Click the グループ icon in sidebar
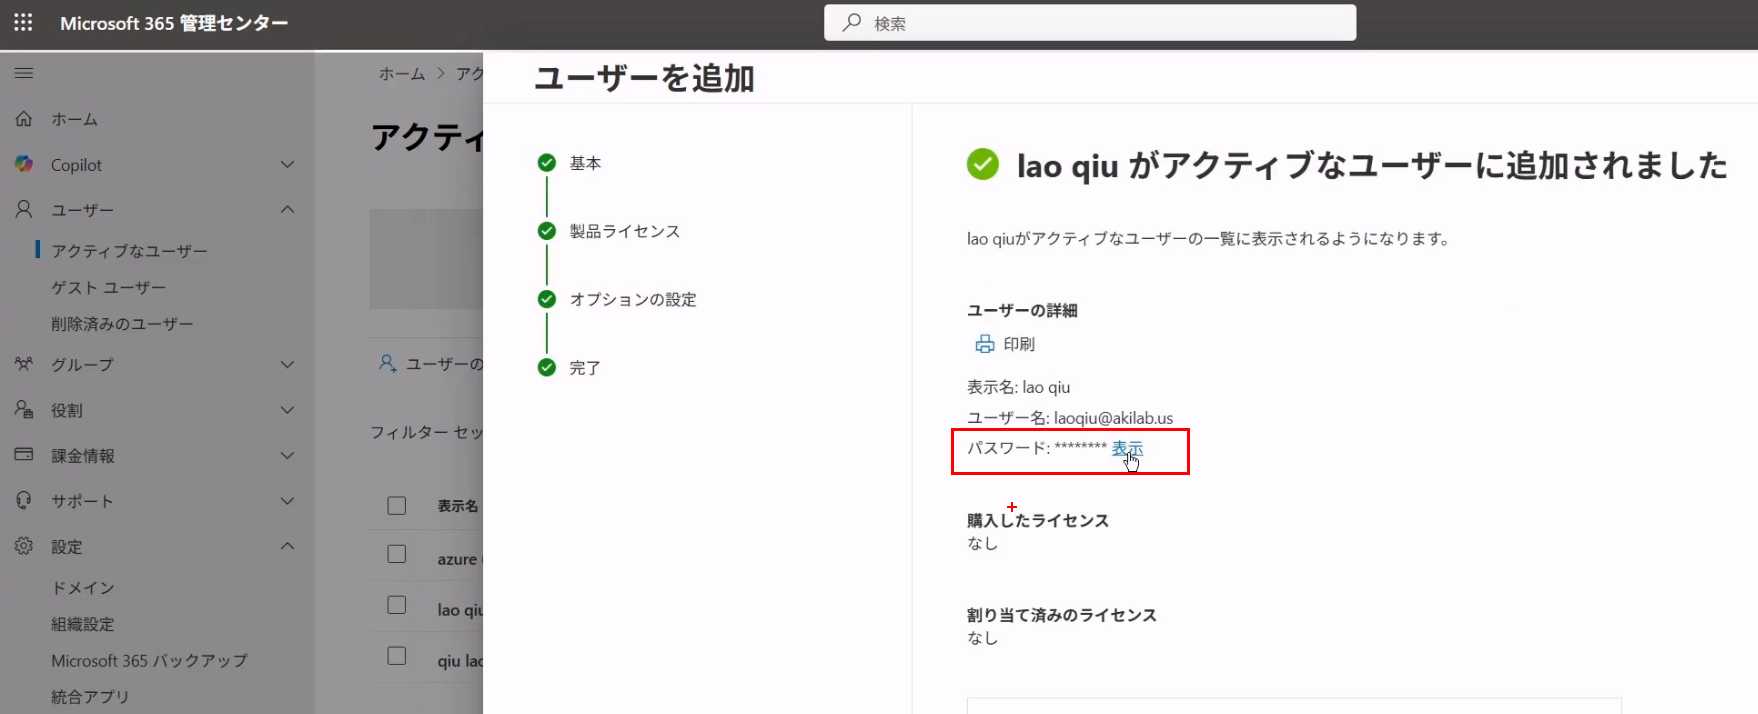 tap(24, 364)
